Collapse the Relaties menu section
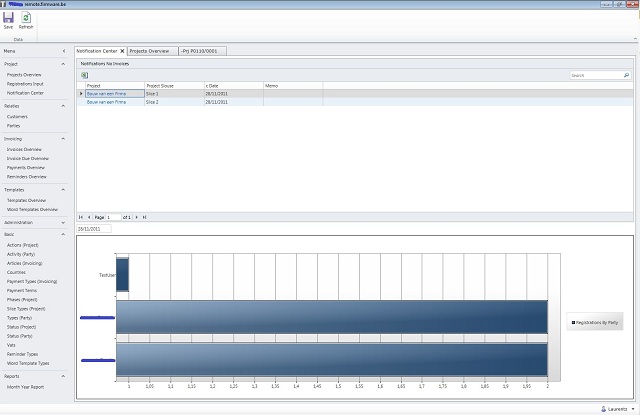Screen dimensions: 640x415 63,106
